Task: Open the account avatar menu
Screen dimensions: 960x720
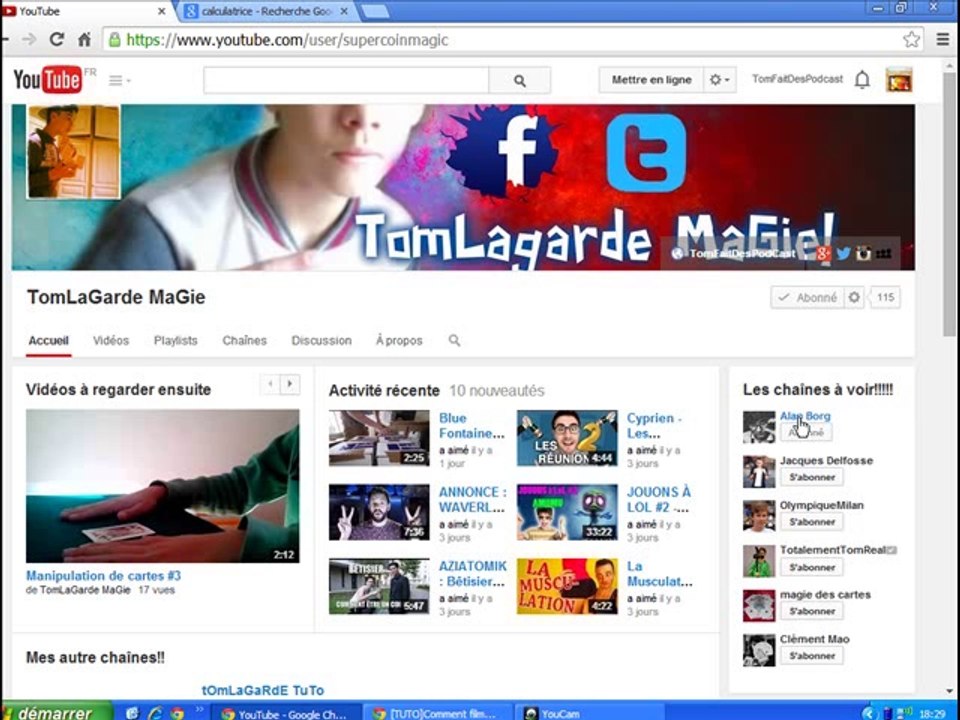Action: tap(899, 80)
